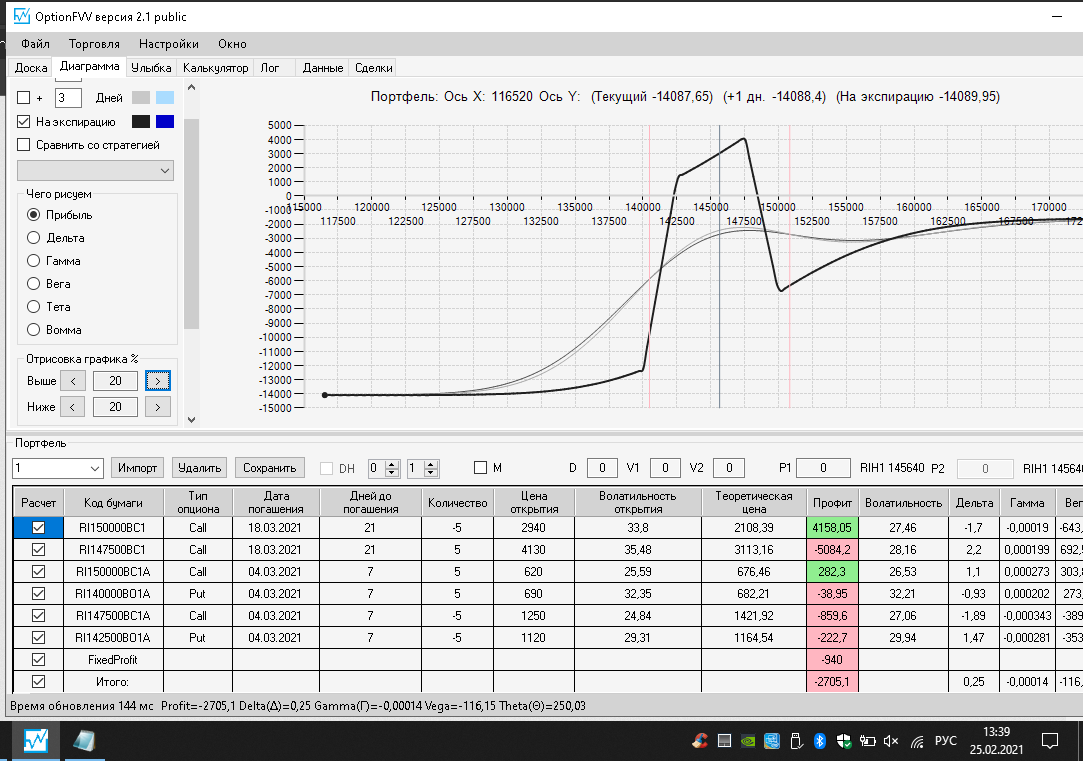
Task: Pick the light blue days color swatch
Action: pos(165,97)
